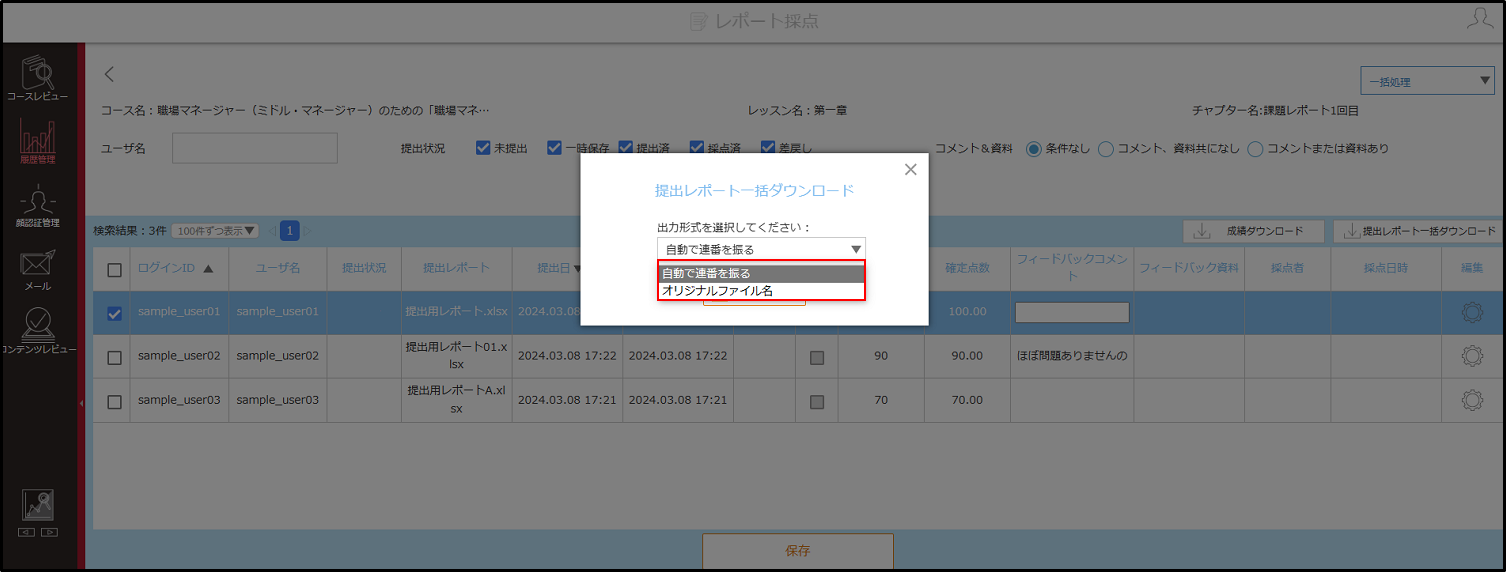
Task: Click the ユーザ名 column header
Action: [277, 268]
